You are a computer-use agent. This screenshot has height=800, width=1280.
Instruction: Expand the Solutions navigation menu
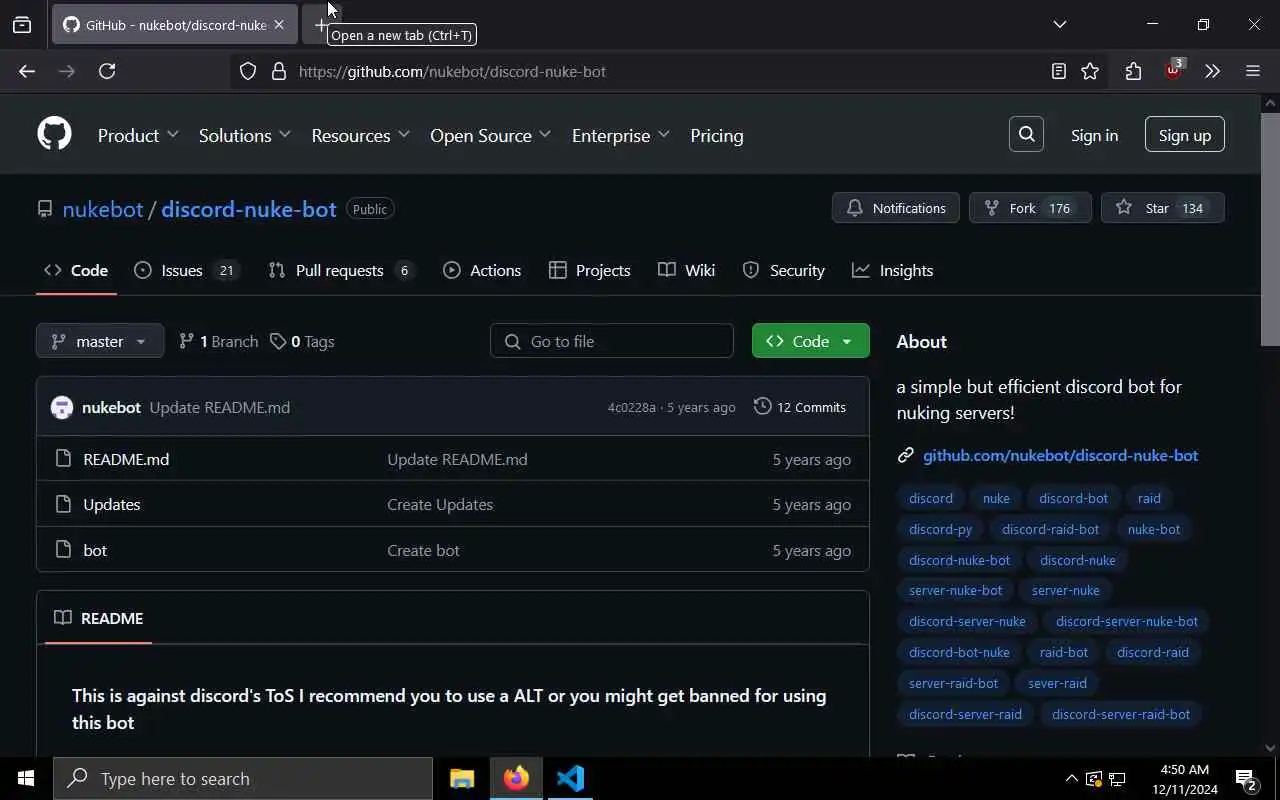(x=245, y=135)
